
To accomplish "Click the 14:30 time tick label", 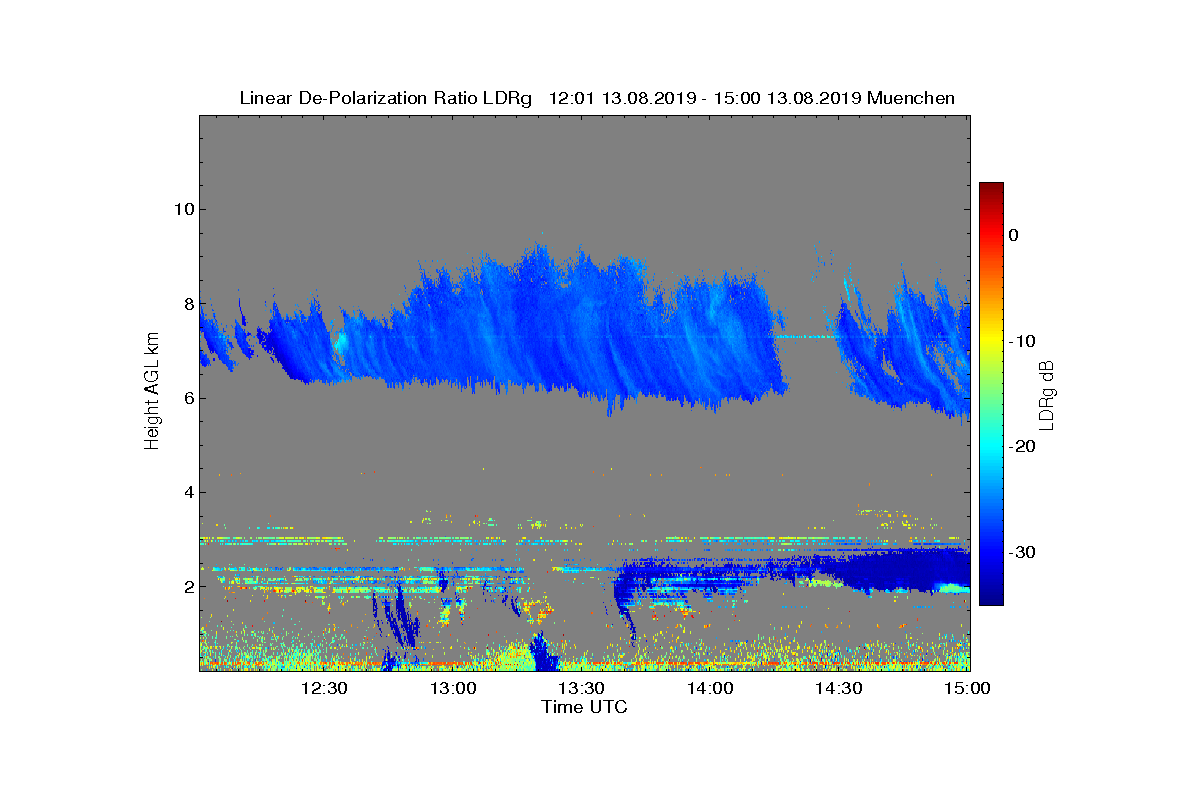I will [x=838, y=688].
